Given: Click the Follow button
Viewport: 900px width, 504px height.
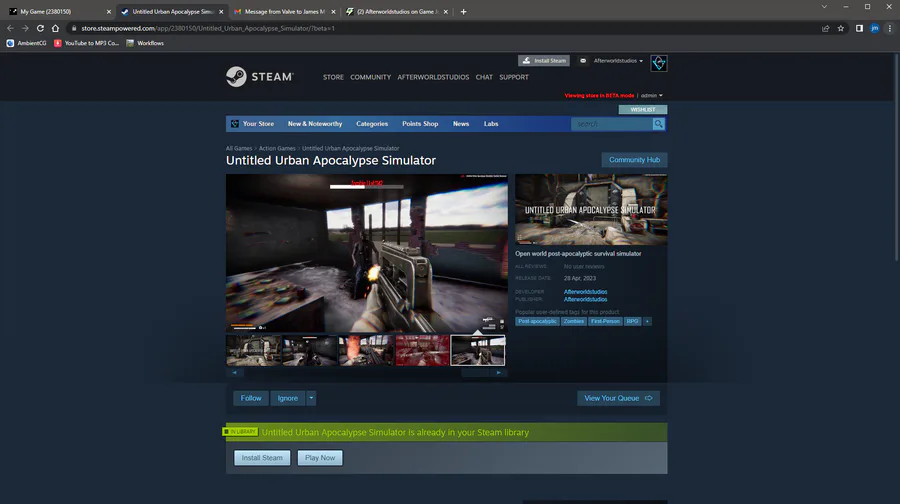Looking at the screenshot, I should point(251,398).
